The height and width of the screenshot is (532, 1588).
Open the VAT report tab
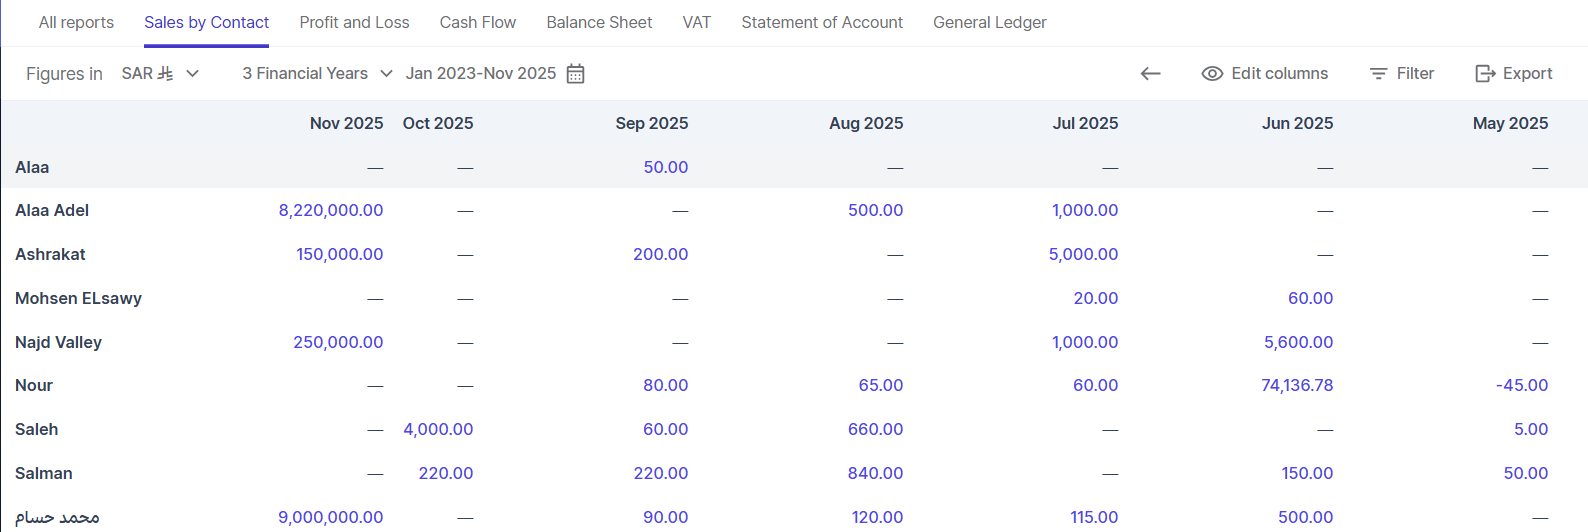(696, 22)
